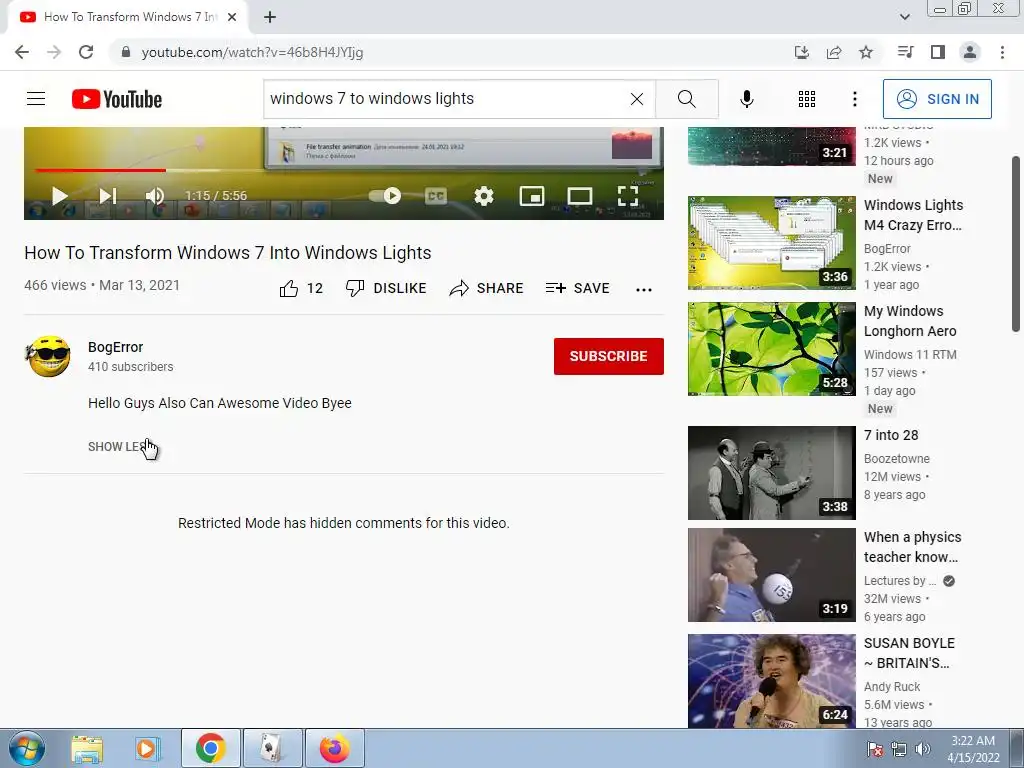
Task: Open the 3:21 duration video thumbnail
Action: coord(771,146)
